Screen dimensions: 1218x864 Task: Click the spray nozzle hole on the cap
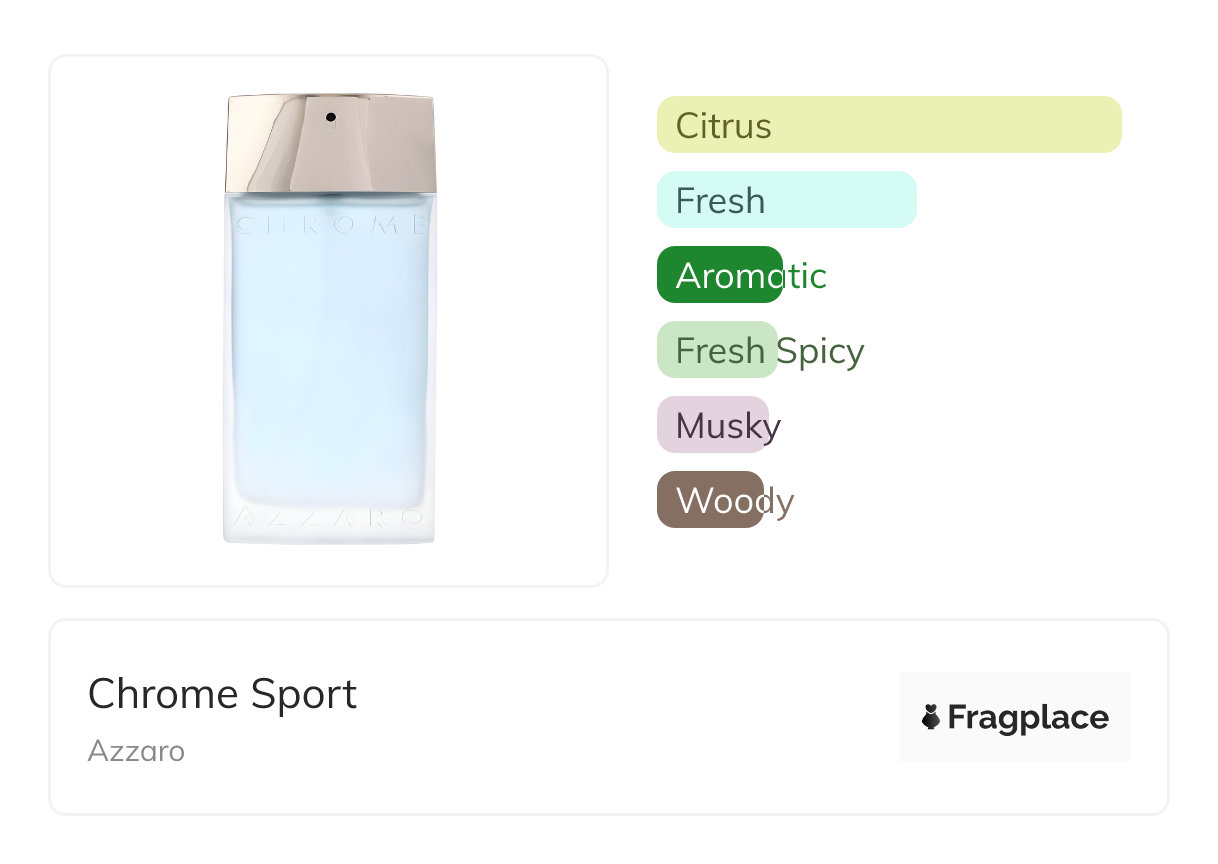(331, 118)
